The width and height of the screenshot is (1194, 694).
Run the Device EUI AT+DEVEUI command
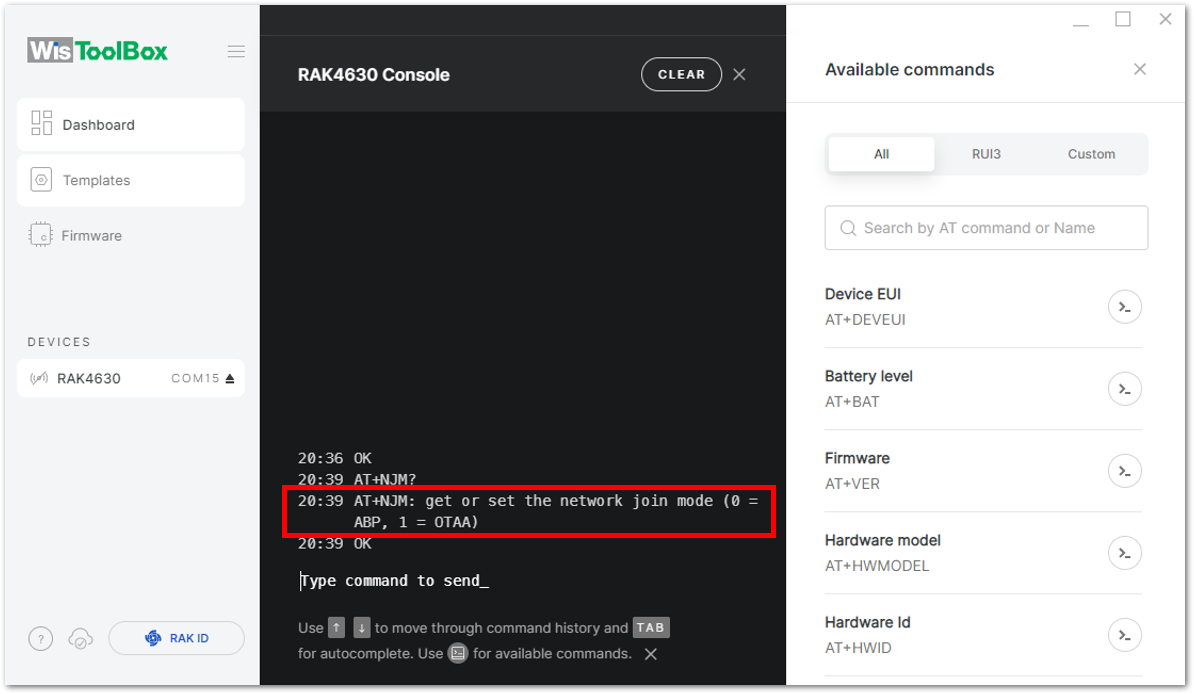[1125, 307]
